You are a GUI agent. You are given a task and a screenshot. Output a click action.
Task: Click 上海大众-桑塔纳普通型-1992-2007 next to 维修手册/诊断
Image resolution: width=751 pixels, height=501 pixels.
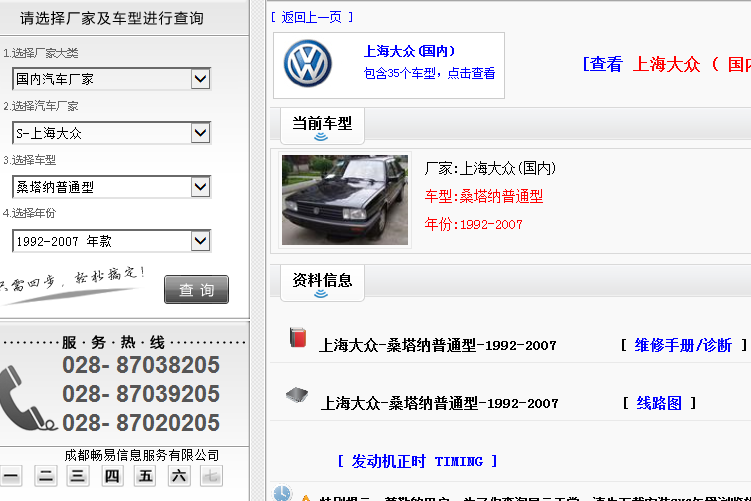pyautogui.click(x=438, y=345)
